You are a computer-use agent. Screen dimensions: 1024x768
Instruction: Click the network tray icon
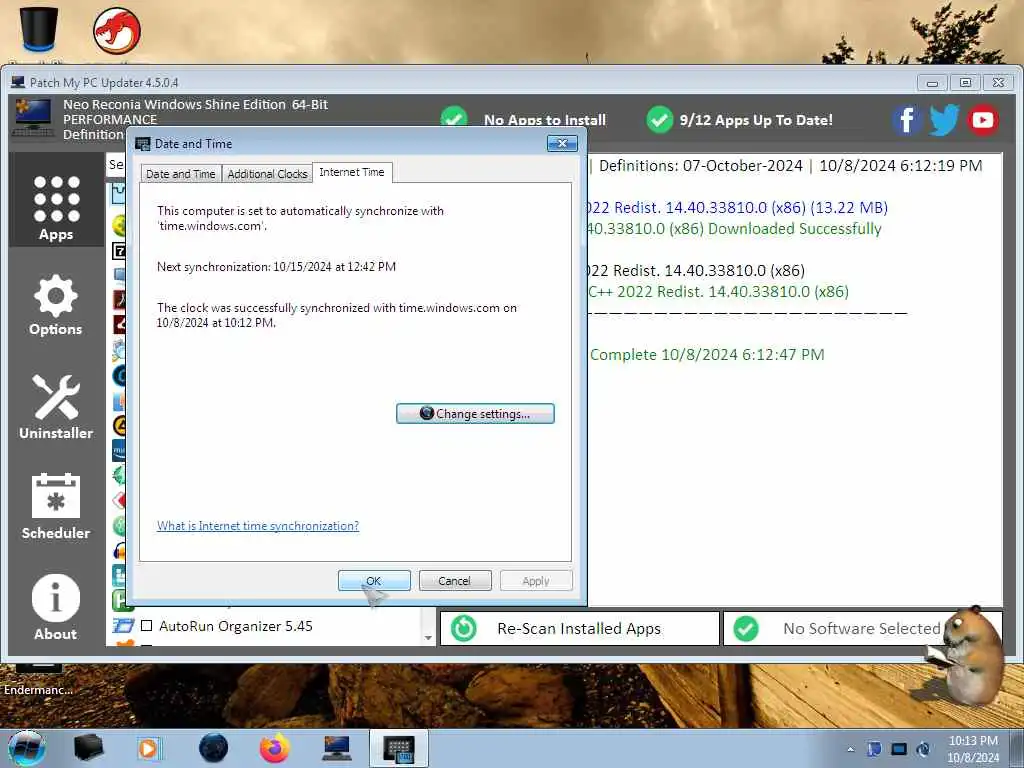899,749
